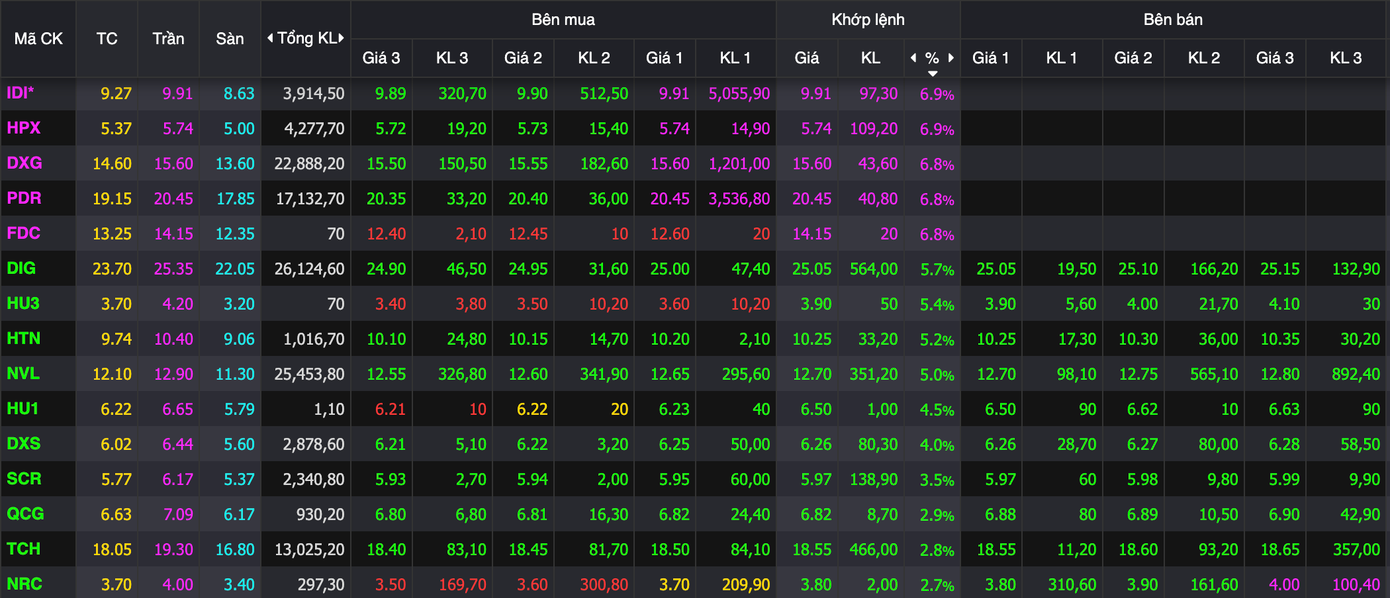1390x598 pixels.
Task: Click the Tổng KL column header label
Action: point(307,39)
